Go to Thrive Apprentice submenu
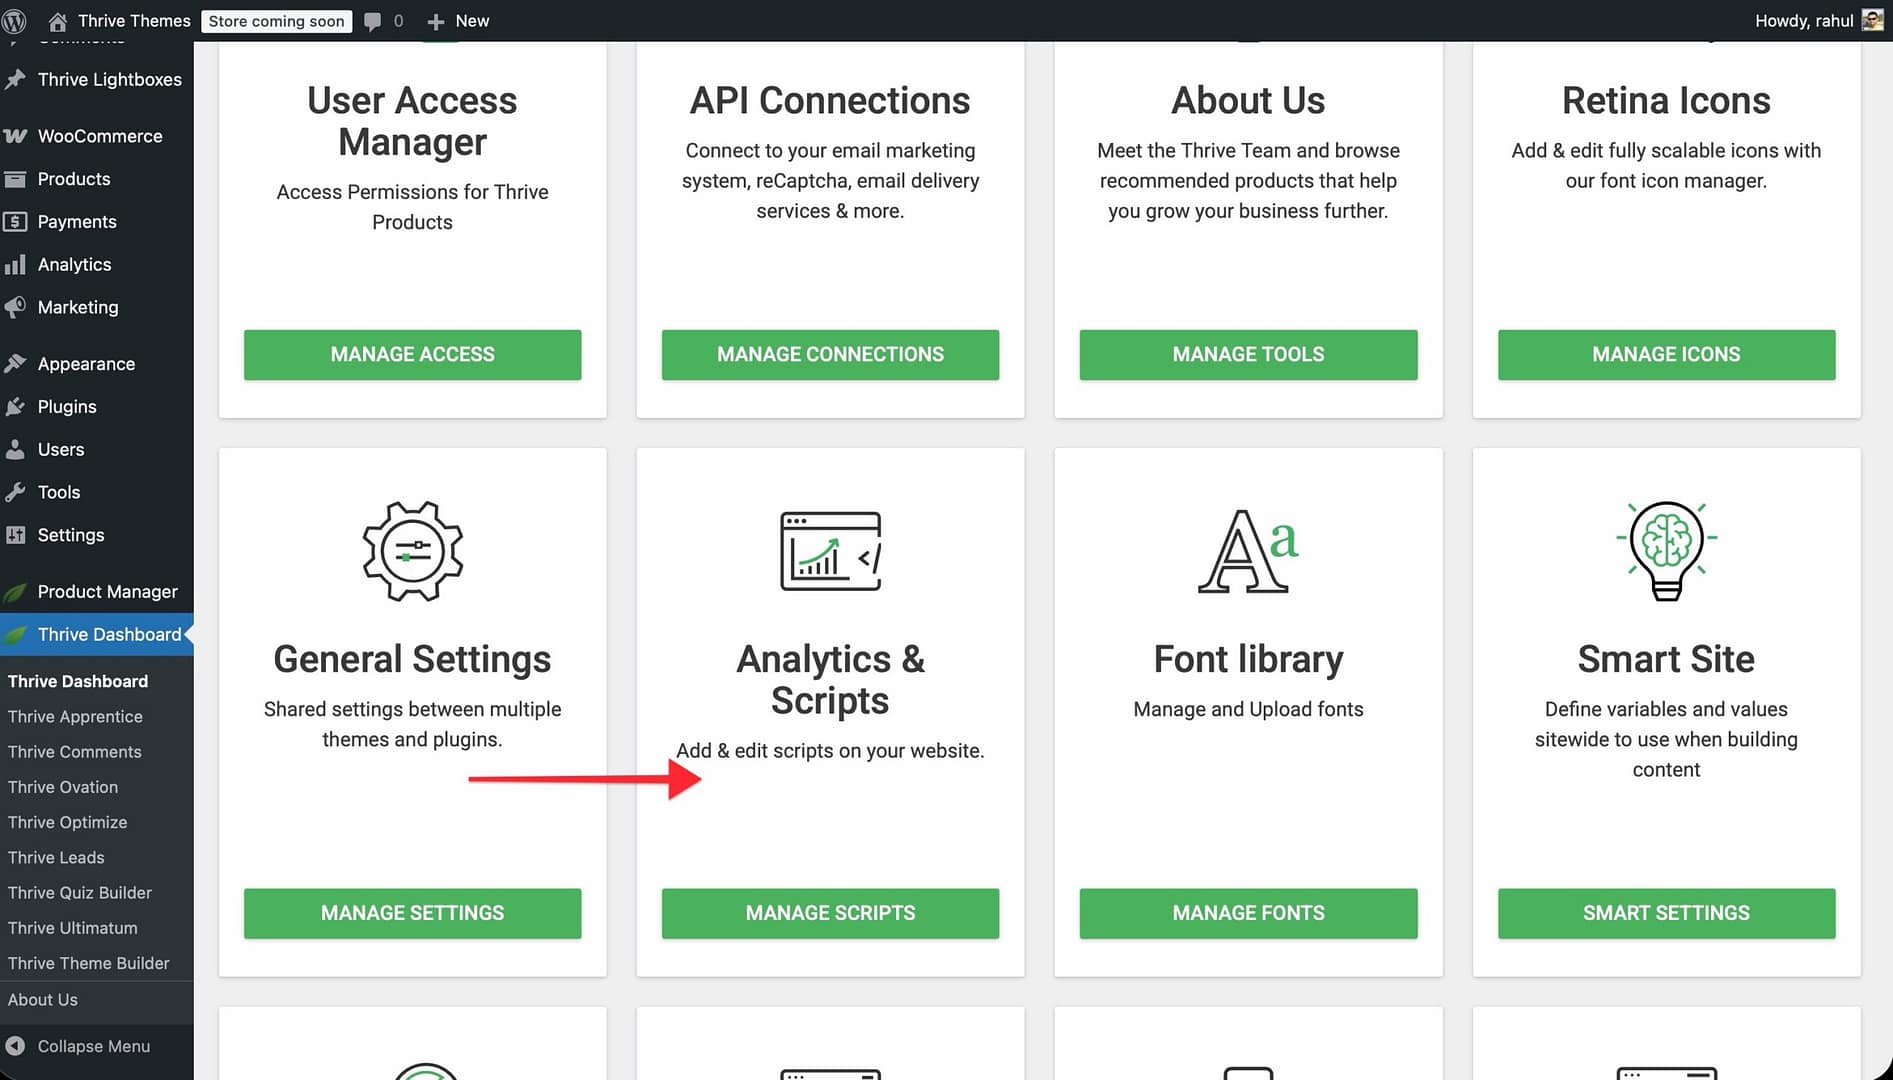The width and height of the screenshot is (1893, 1080). tap(75, 717)
